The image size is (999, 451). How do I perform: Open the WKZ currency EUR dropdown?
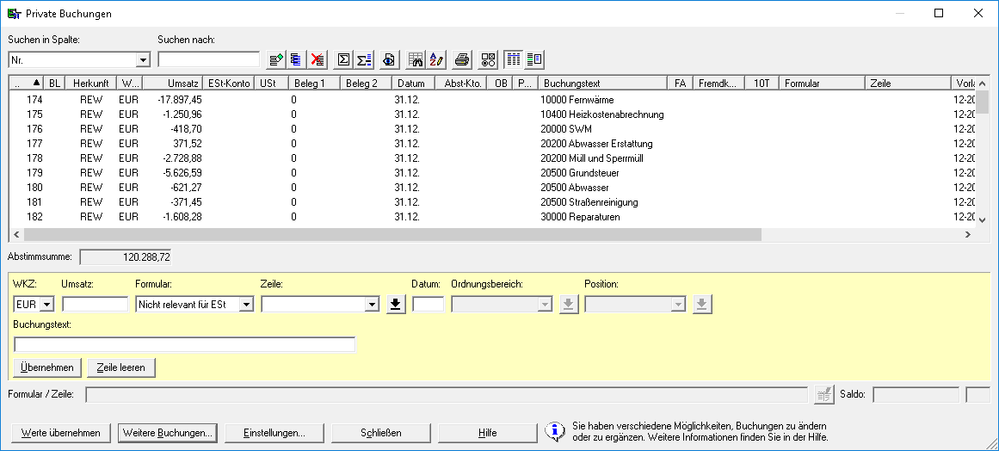pyautogui.click(x=47, y=304)
